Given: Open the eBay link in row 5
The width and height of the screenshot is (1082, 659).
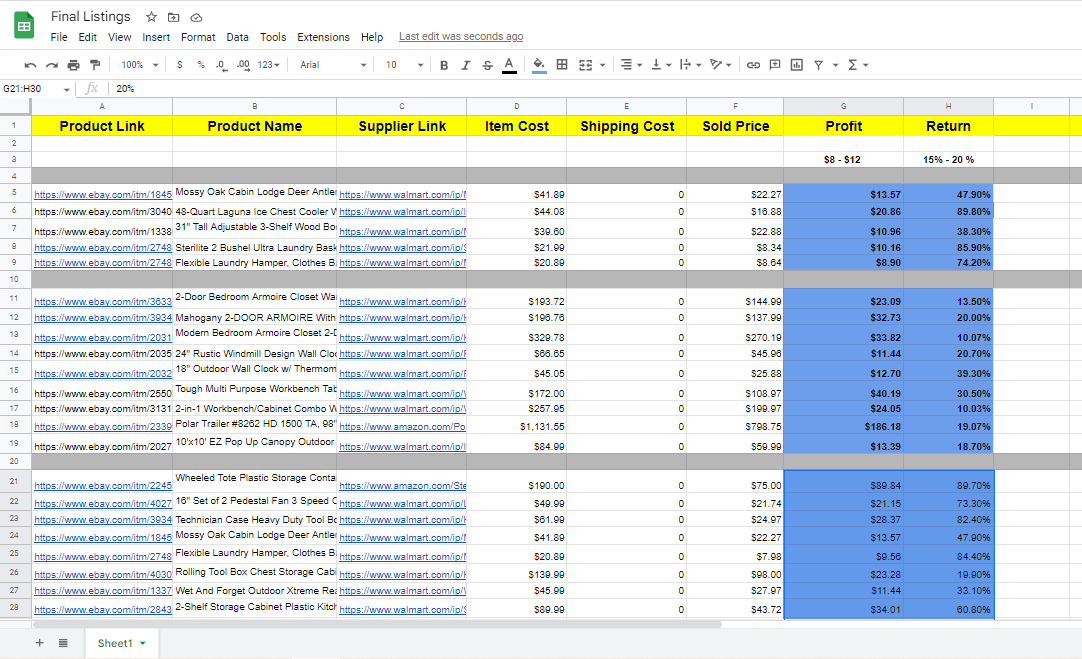Looking at the screenshot, I should (102, 195).
